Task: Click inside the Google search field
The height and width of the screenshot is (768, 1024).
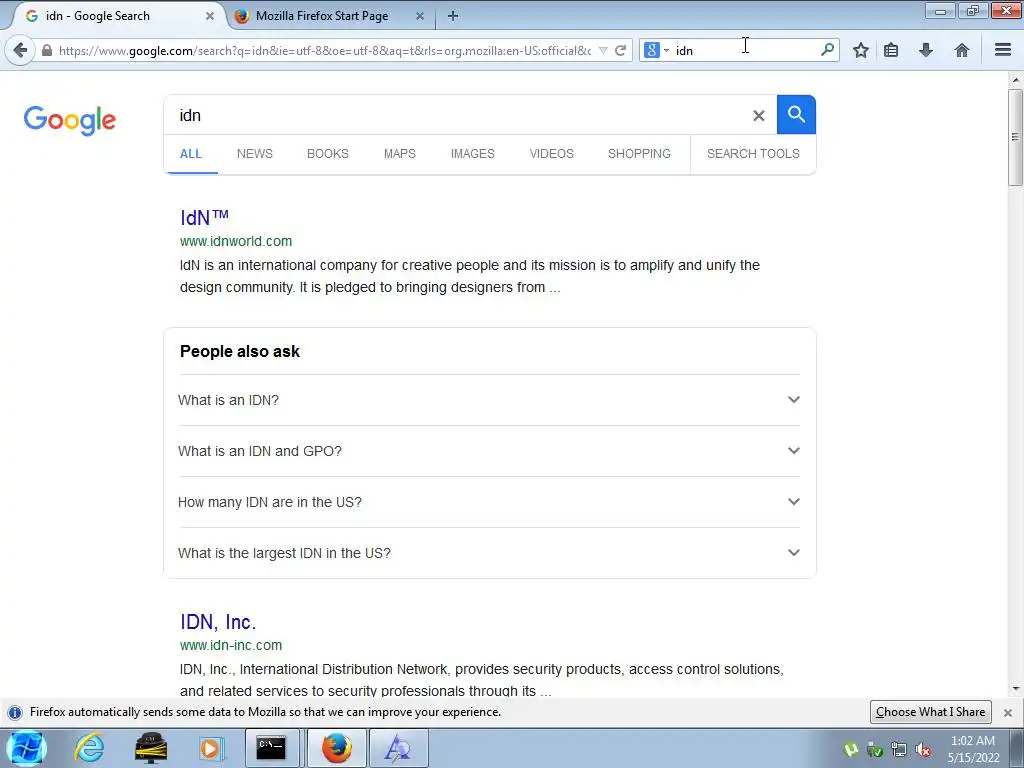Action: click(x=457, y=115)
